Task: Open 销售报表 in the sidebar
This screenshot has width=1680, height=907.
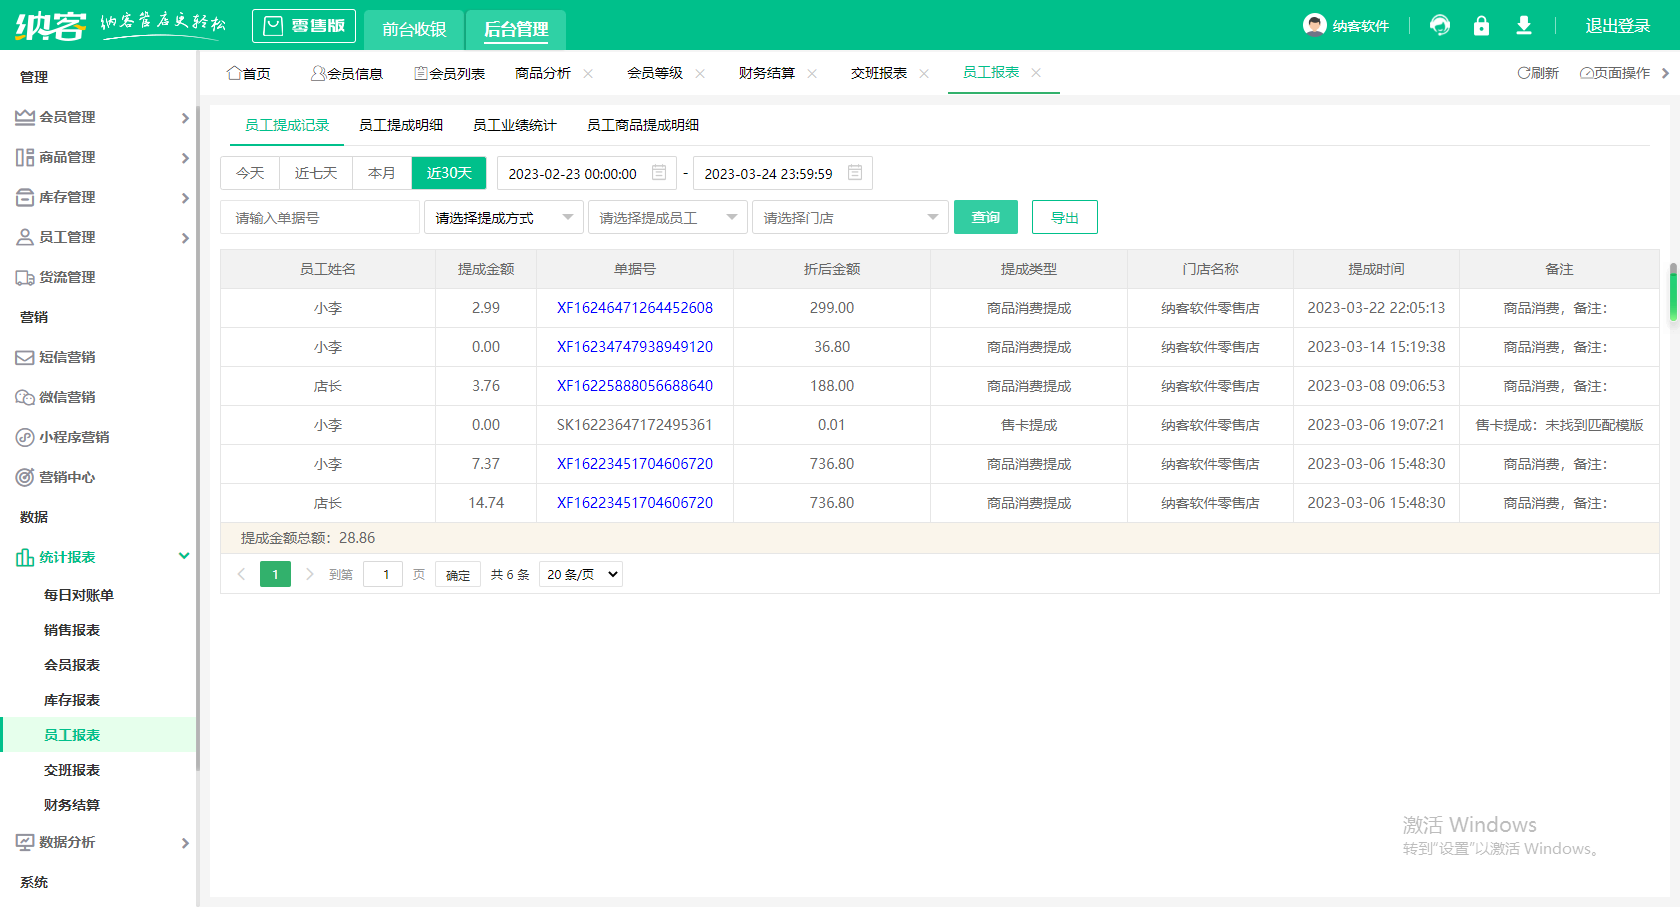Action: 72,630
